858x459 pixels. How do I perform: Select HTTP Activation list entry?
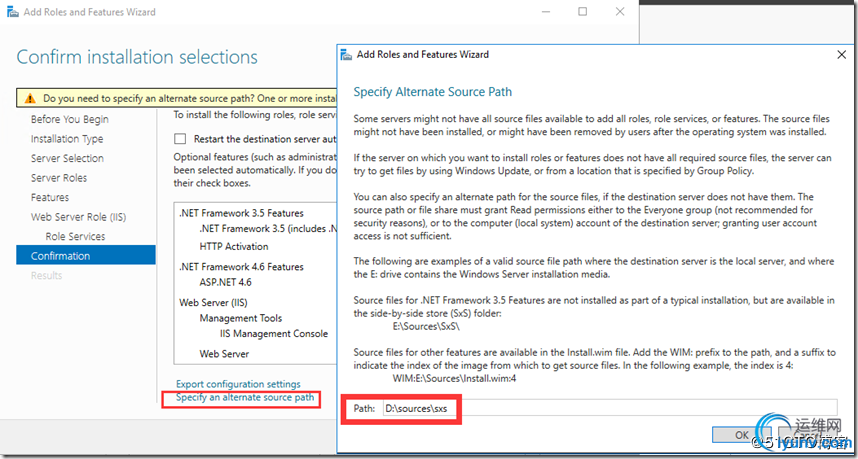pyautogui.click(x=234, y=246)
